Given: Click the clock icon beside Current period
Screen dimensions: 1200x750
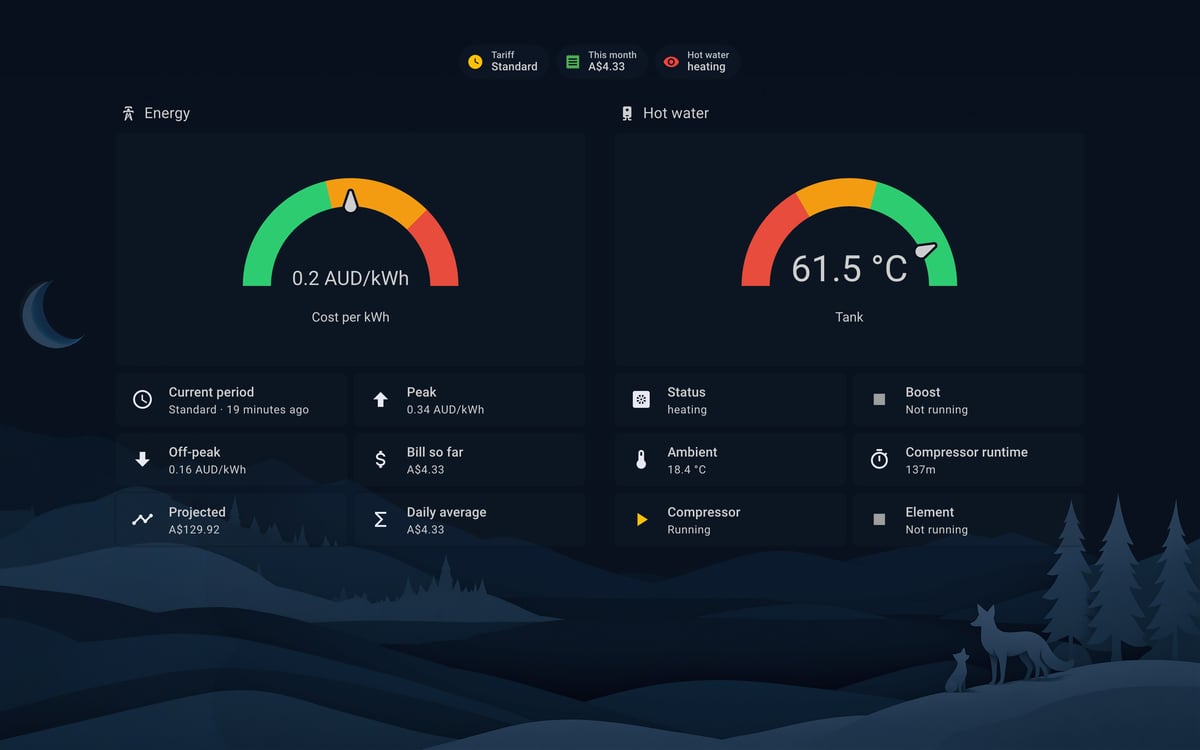Looking at the screenshot, I should [x=142, y=400].
